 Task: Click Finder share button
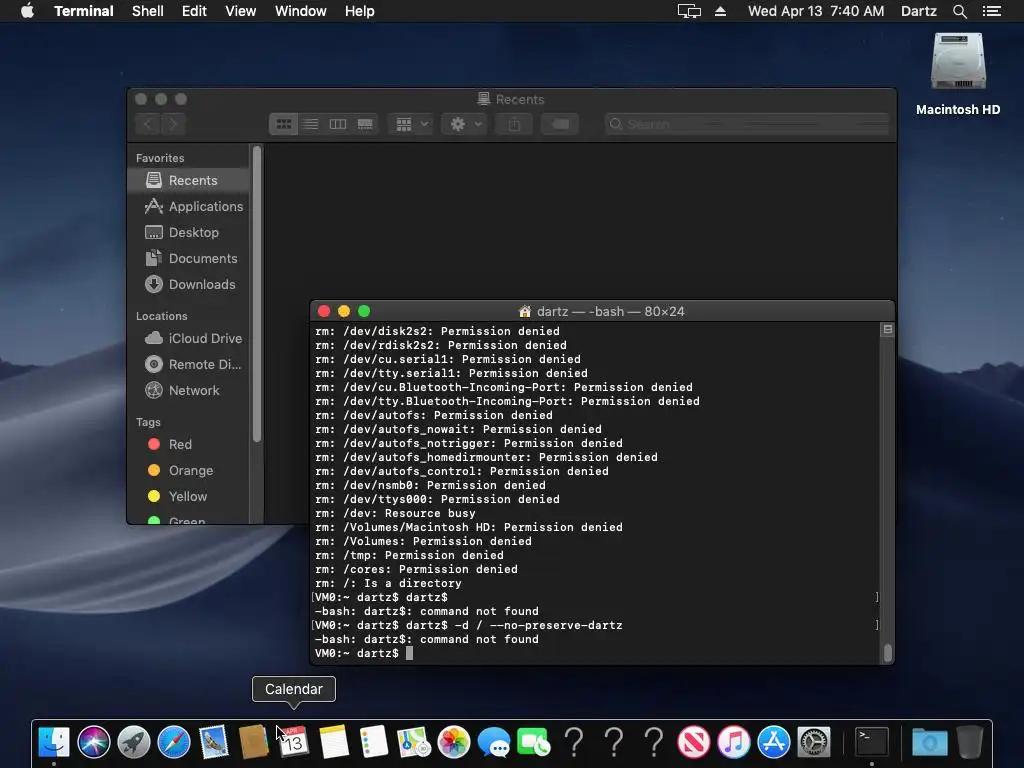[515, 124]
